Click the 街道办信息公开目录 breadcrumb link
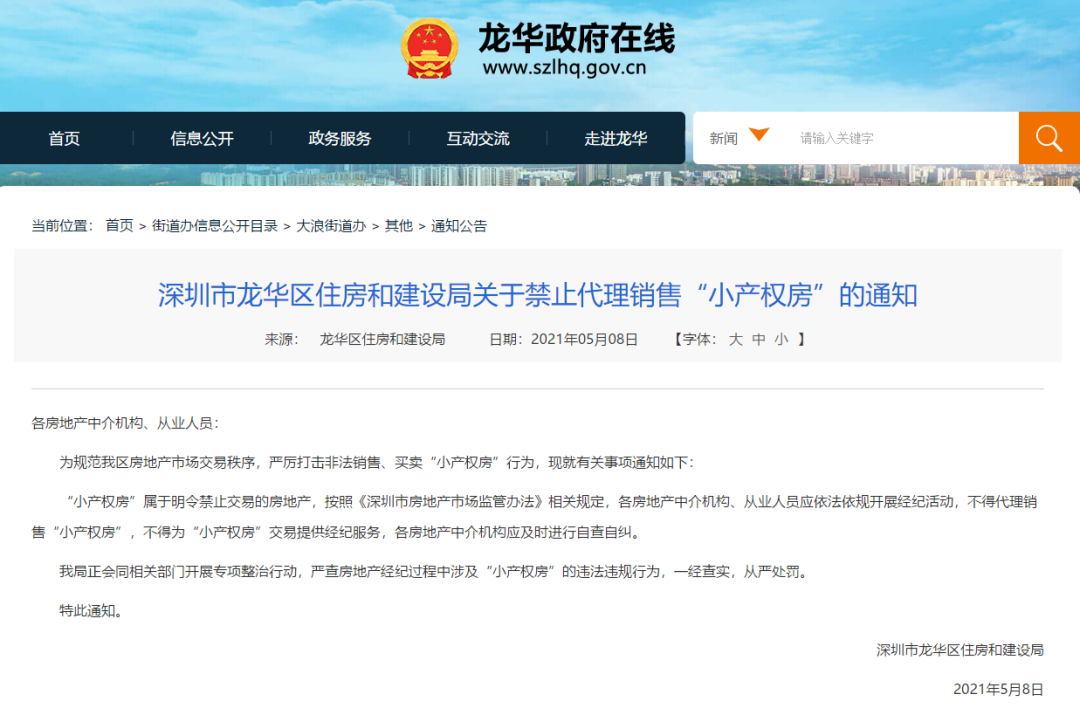Screen dimensions: 1080x722 tap(214, 225)
